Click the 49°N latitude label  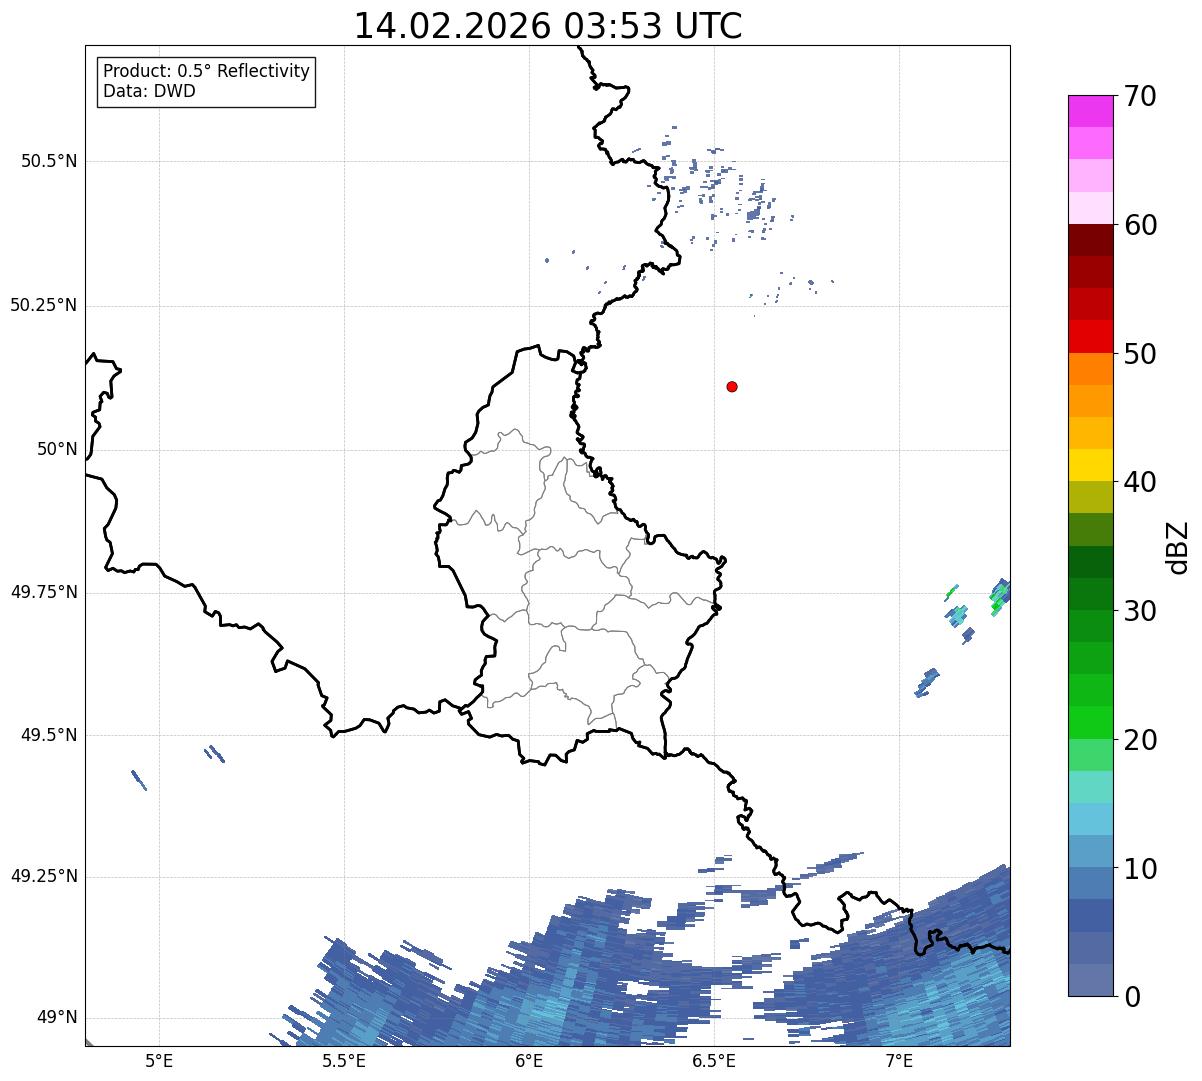57,1018
